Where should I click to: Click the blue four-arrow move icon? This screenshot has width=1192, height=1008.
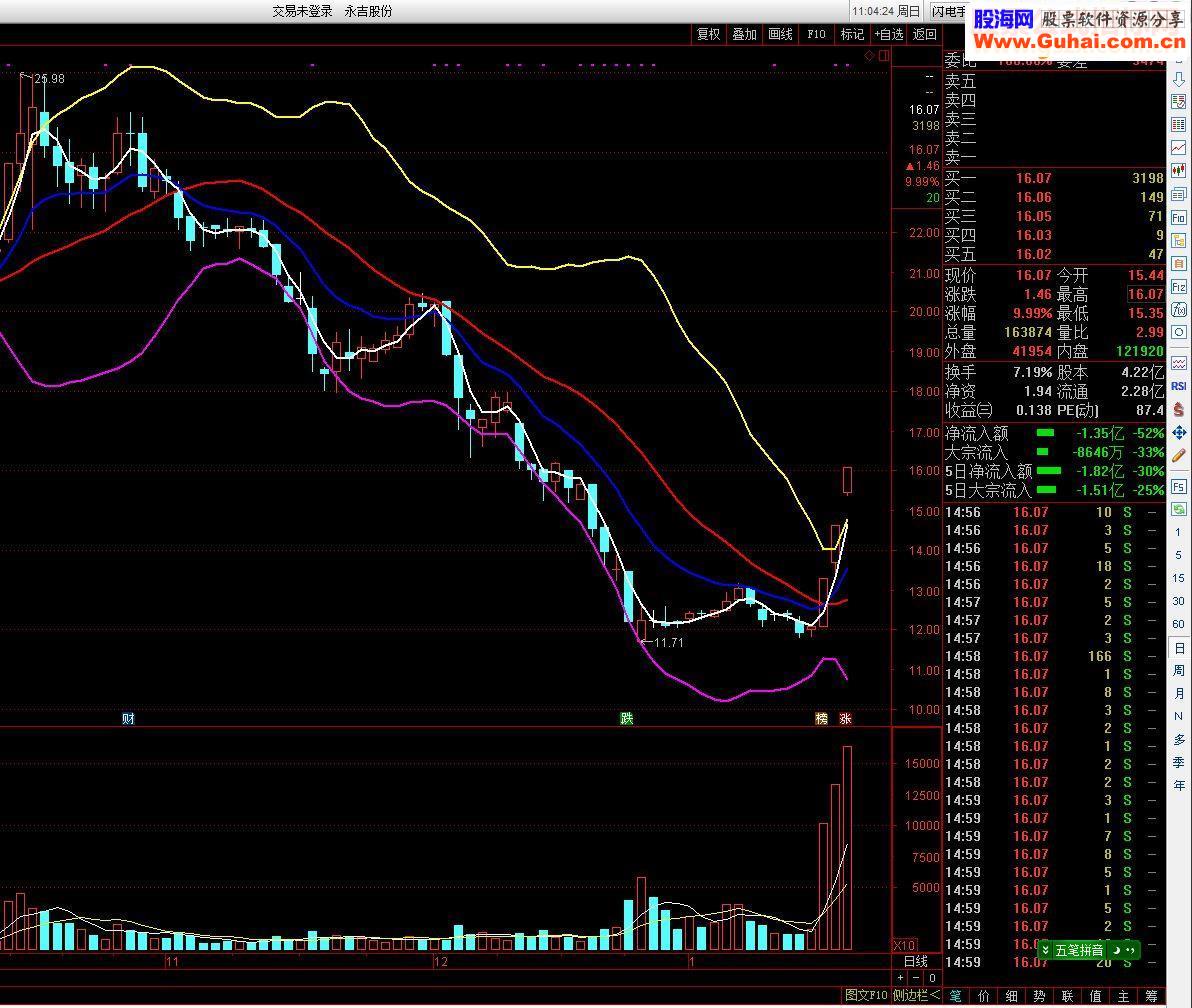coord(1178,433)
